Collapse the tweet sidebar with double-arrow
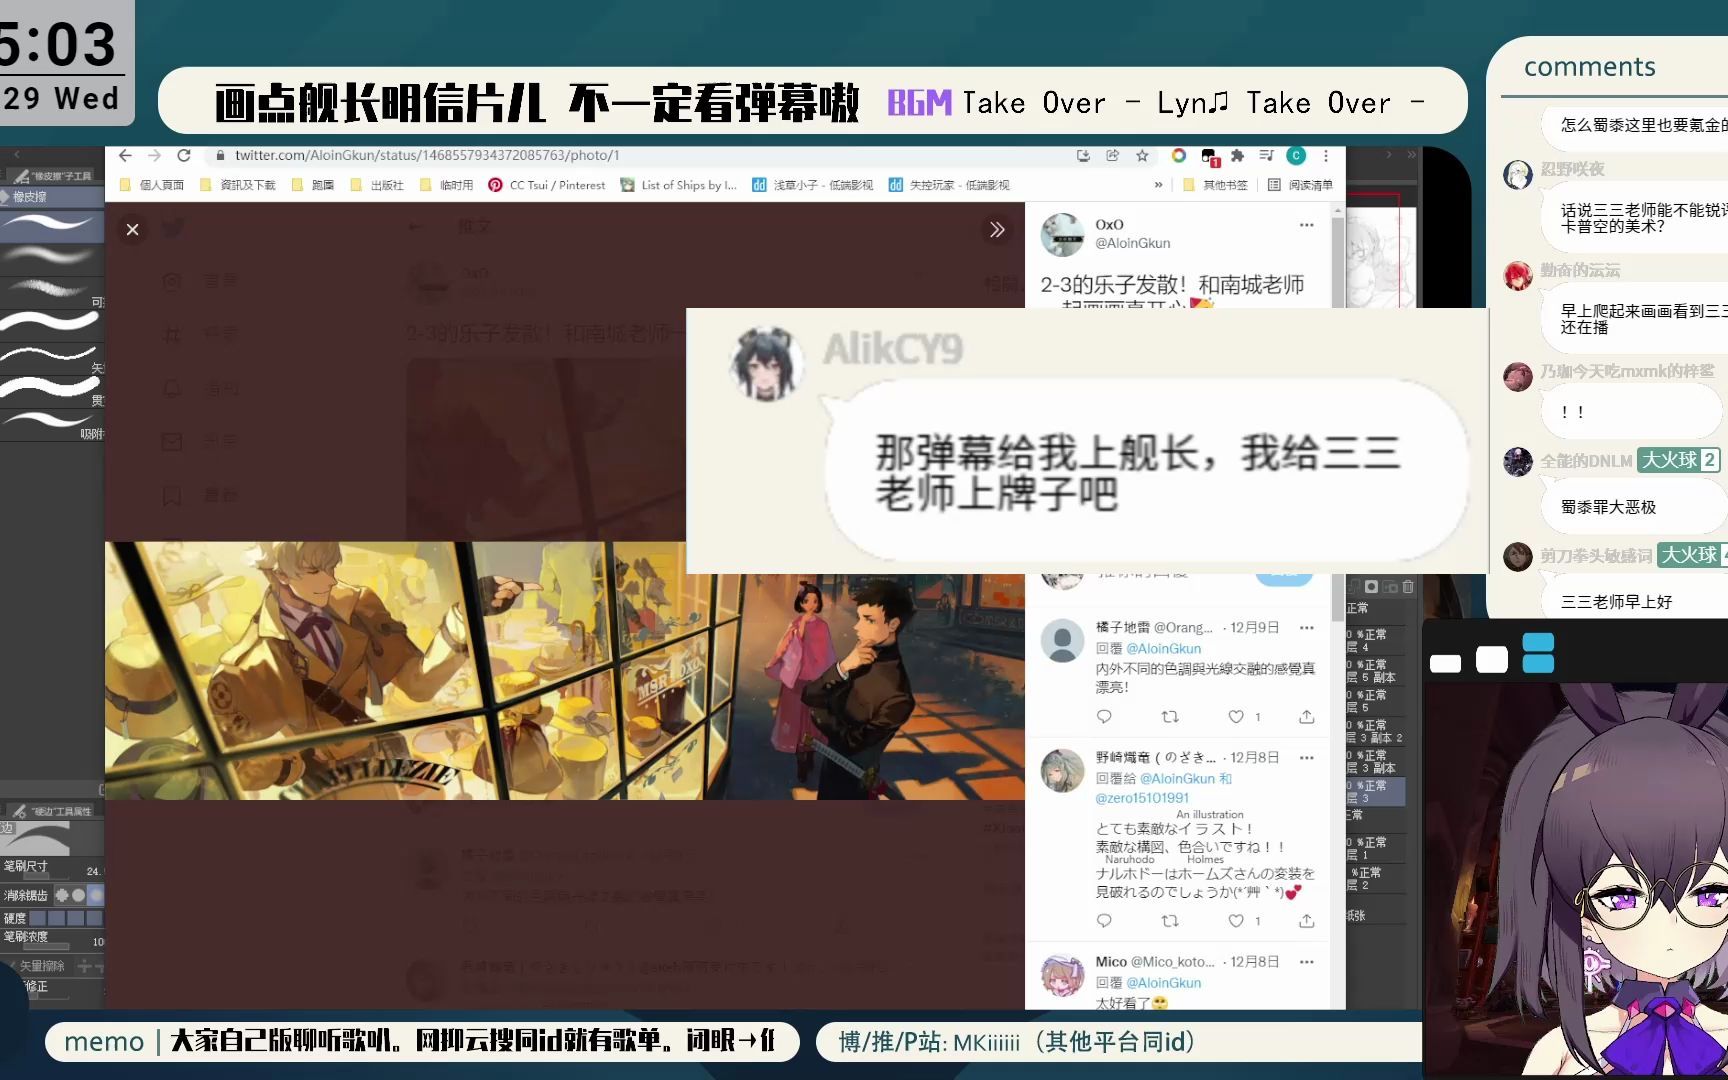1728x1080 pixels. coord(997,230)
